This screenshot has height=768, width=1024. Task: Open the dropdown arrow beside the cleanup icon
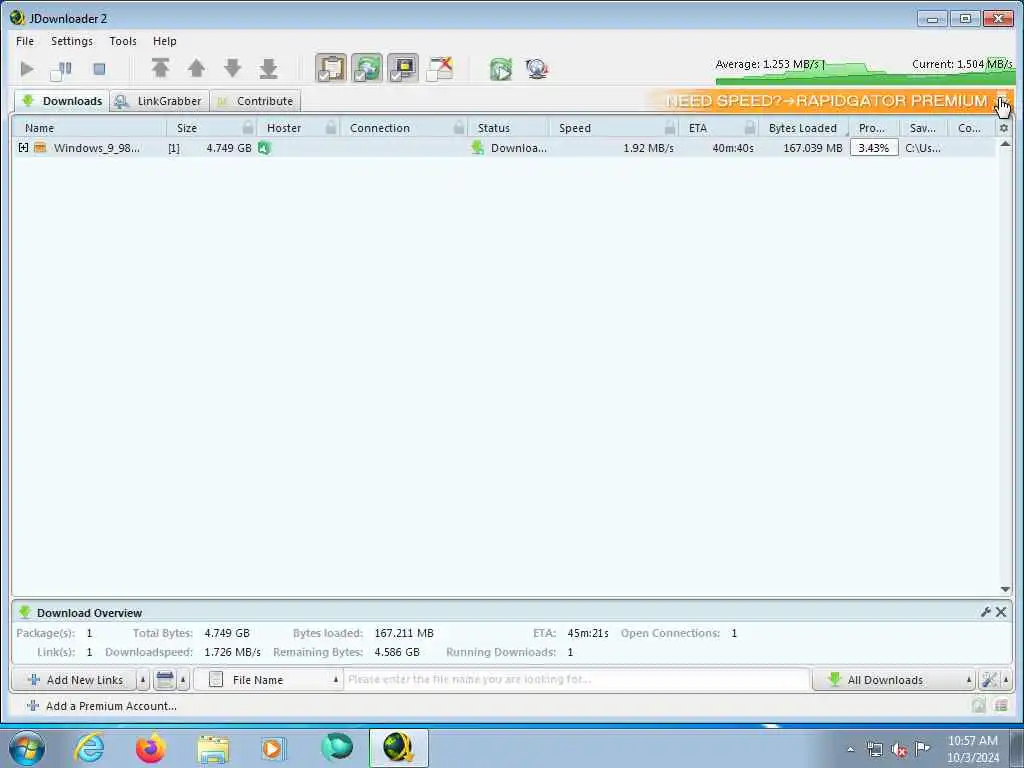183,680
